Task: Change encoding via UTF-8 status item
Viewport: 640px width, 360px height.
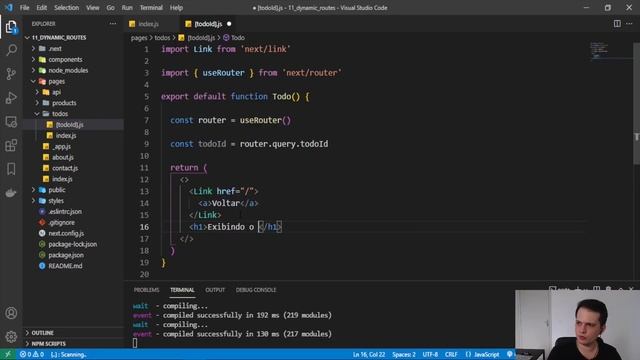Action: pos(430,354)
